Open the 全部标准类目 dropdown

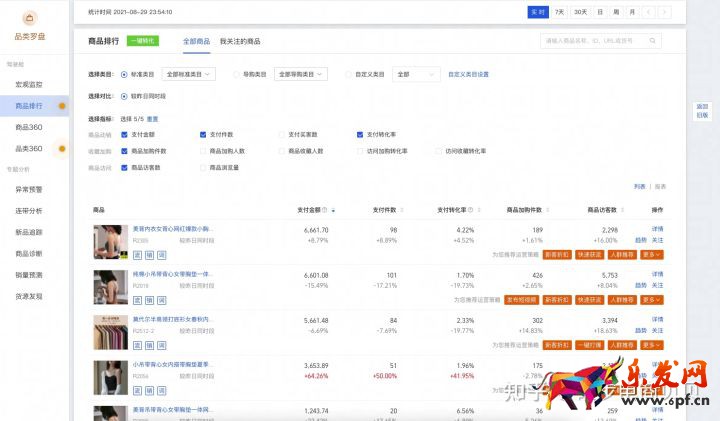187,74
